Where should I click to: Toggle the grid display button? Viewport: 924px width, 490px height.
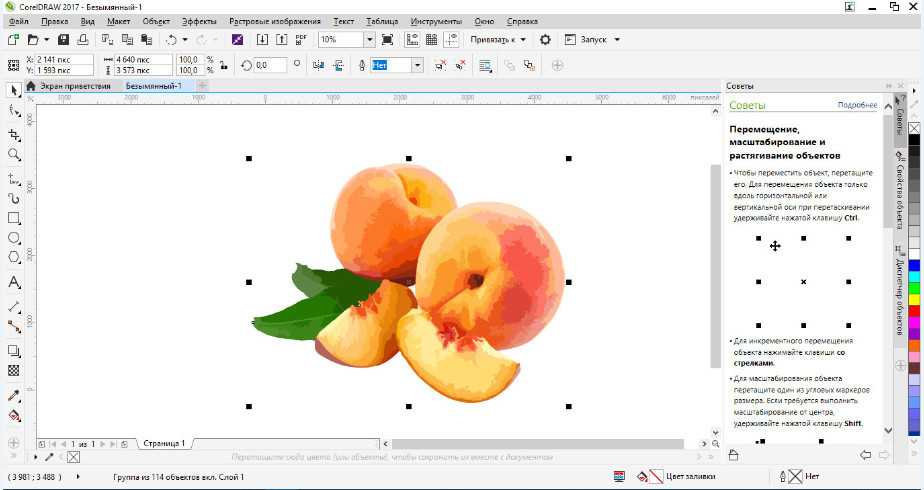(431, 40)
